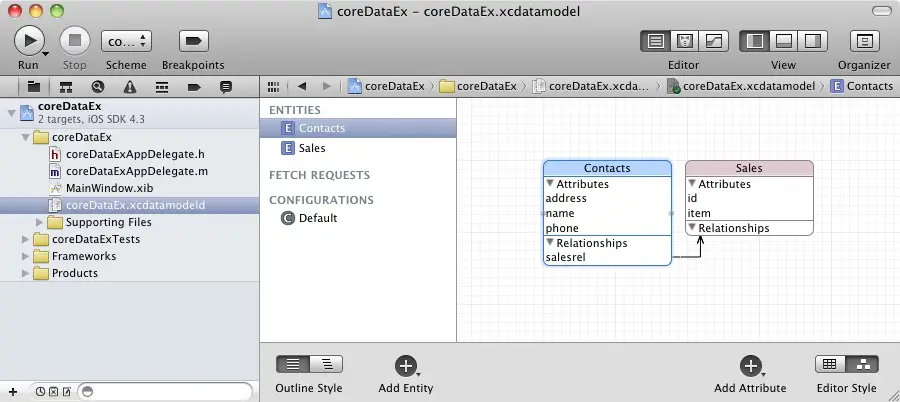Open coreDataExAppDelegate.m file
Screen dimensions: 900x402
pyautogui.click(x=135, y=171)
